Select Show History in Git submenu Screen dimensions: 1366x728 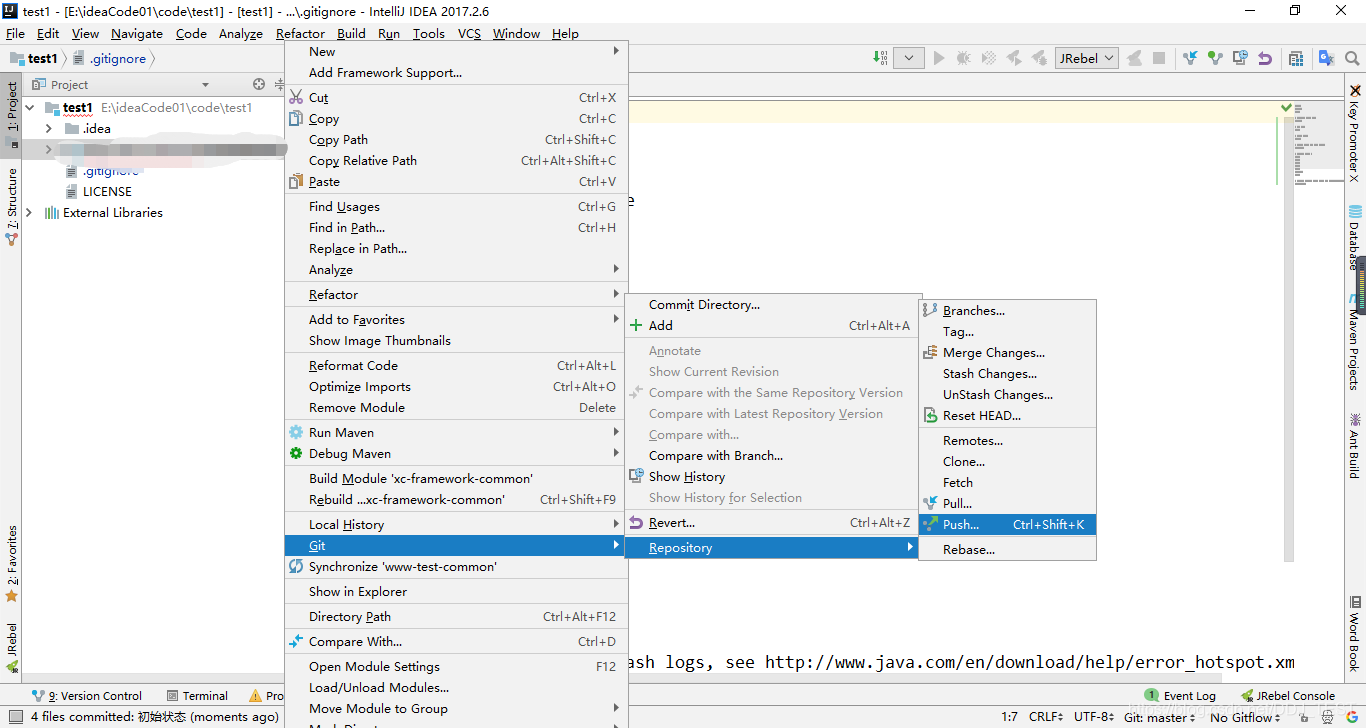coord(772,476)
